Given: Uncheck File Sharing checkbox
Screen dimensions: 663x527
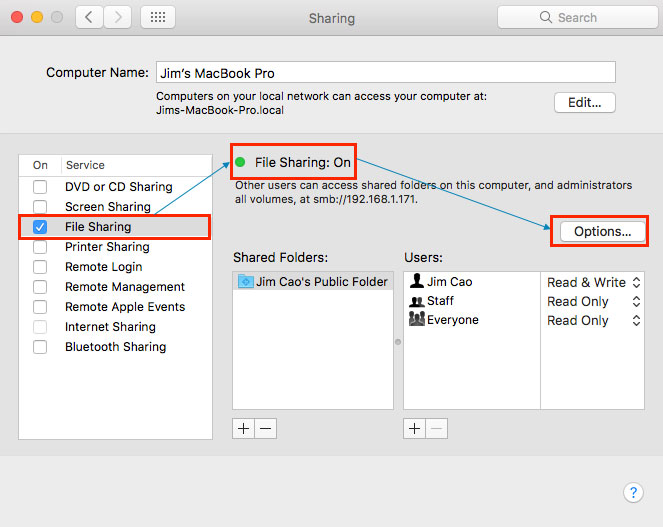Looking at the screenshot, I should [40, 227].
